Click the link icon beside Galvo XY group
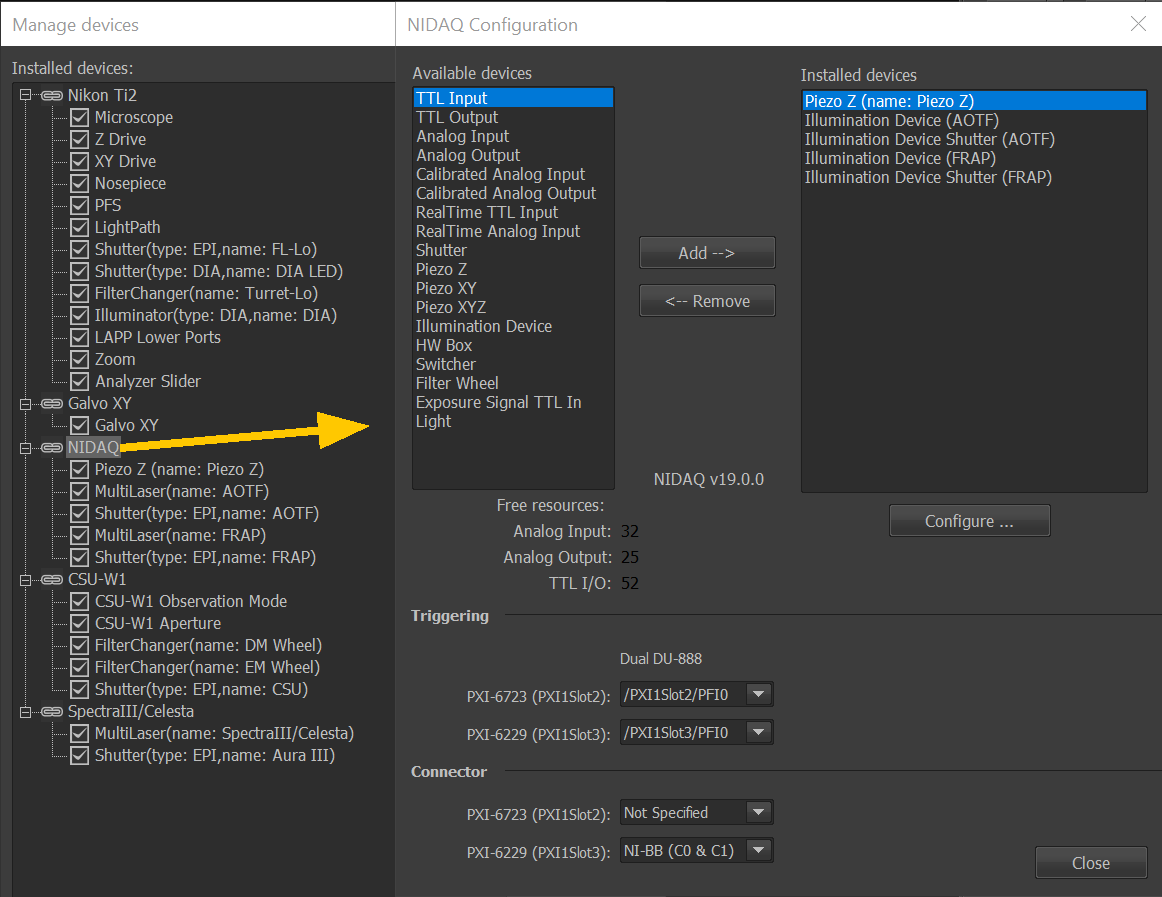 [52, 403]
